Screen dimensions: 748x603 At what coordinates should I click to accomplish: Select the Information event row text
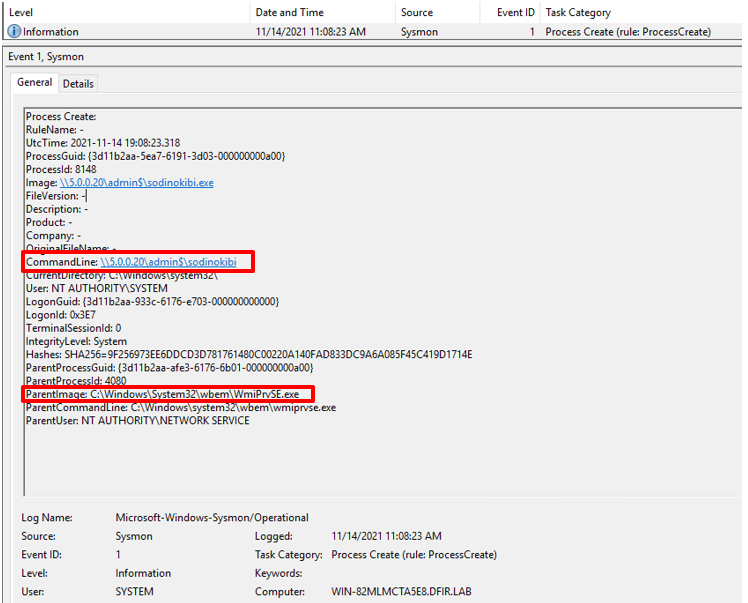click(51, 32)
